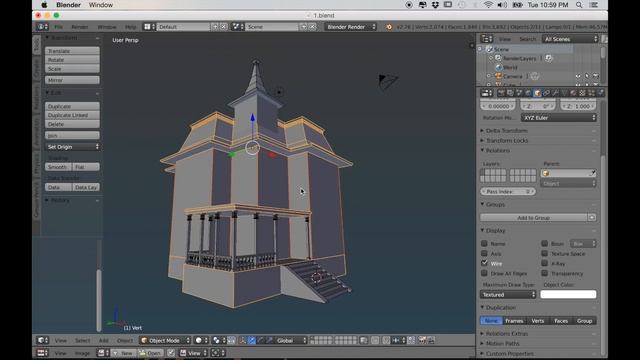Click the UV/Image editor type icon
The height and width of the screenshot is (360, 640).
point(42,353)
